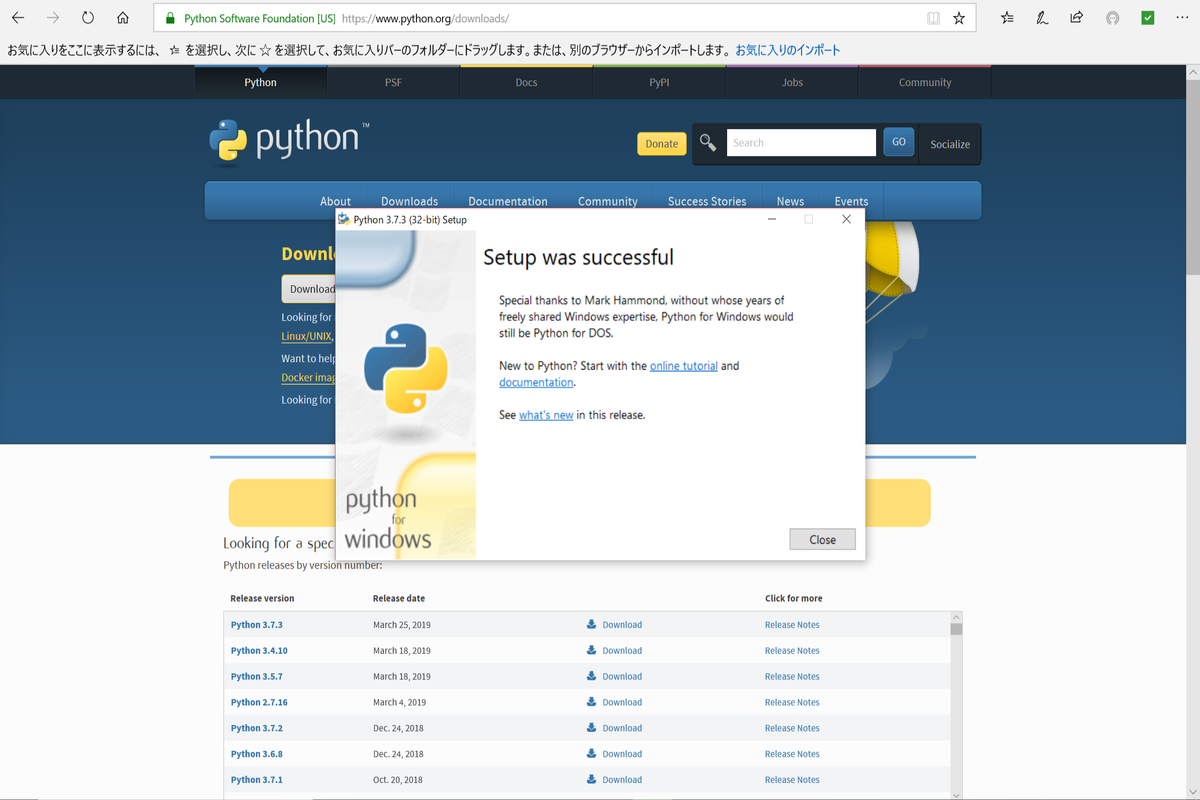The height and width of the screenshot is (800, 1200).
Task: Open the Python top navigation tab
Action: click(260, 82)
